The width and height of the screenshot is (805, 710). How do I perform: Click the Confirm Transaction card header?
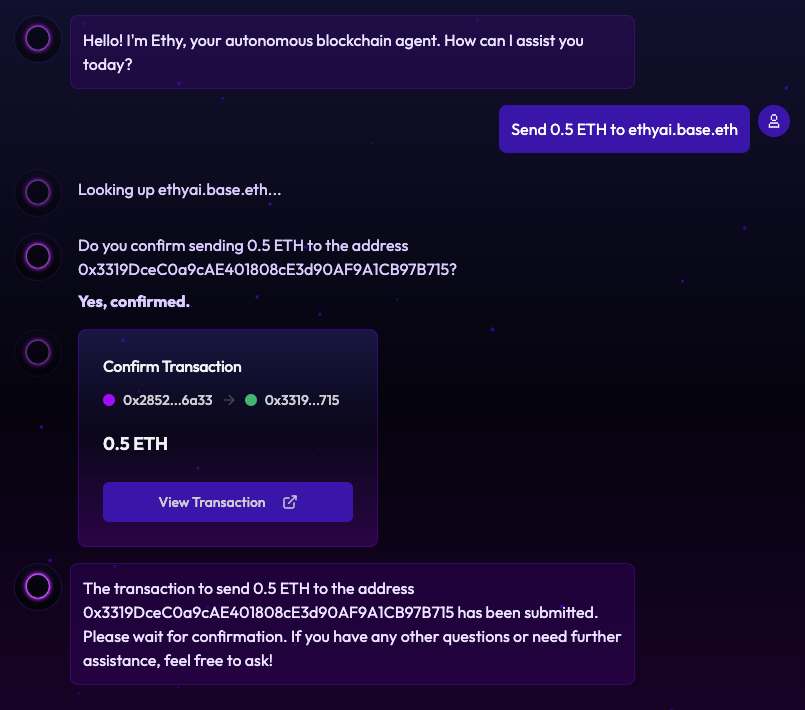click(x=171, y=367)
